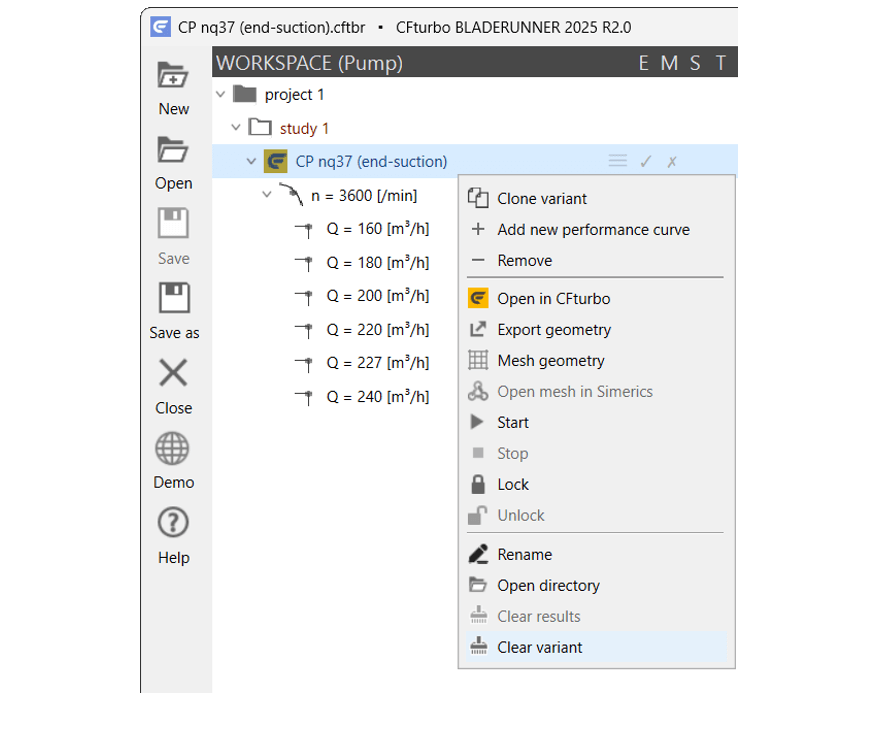Click the study 1 folder icon
Screen dimensions: 890x729
click(260, 127)
